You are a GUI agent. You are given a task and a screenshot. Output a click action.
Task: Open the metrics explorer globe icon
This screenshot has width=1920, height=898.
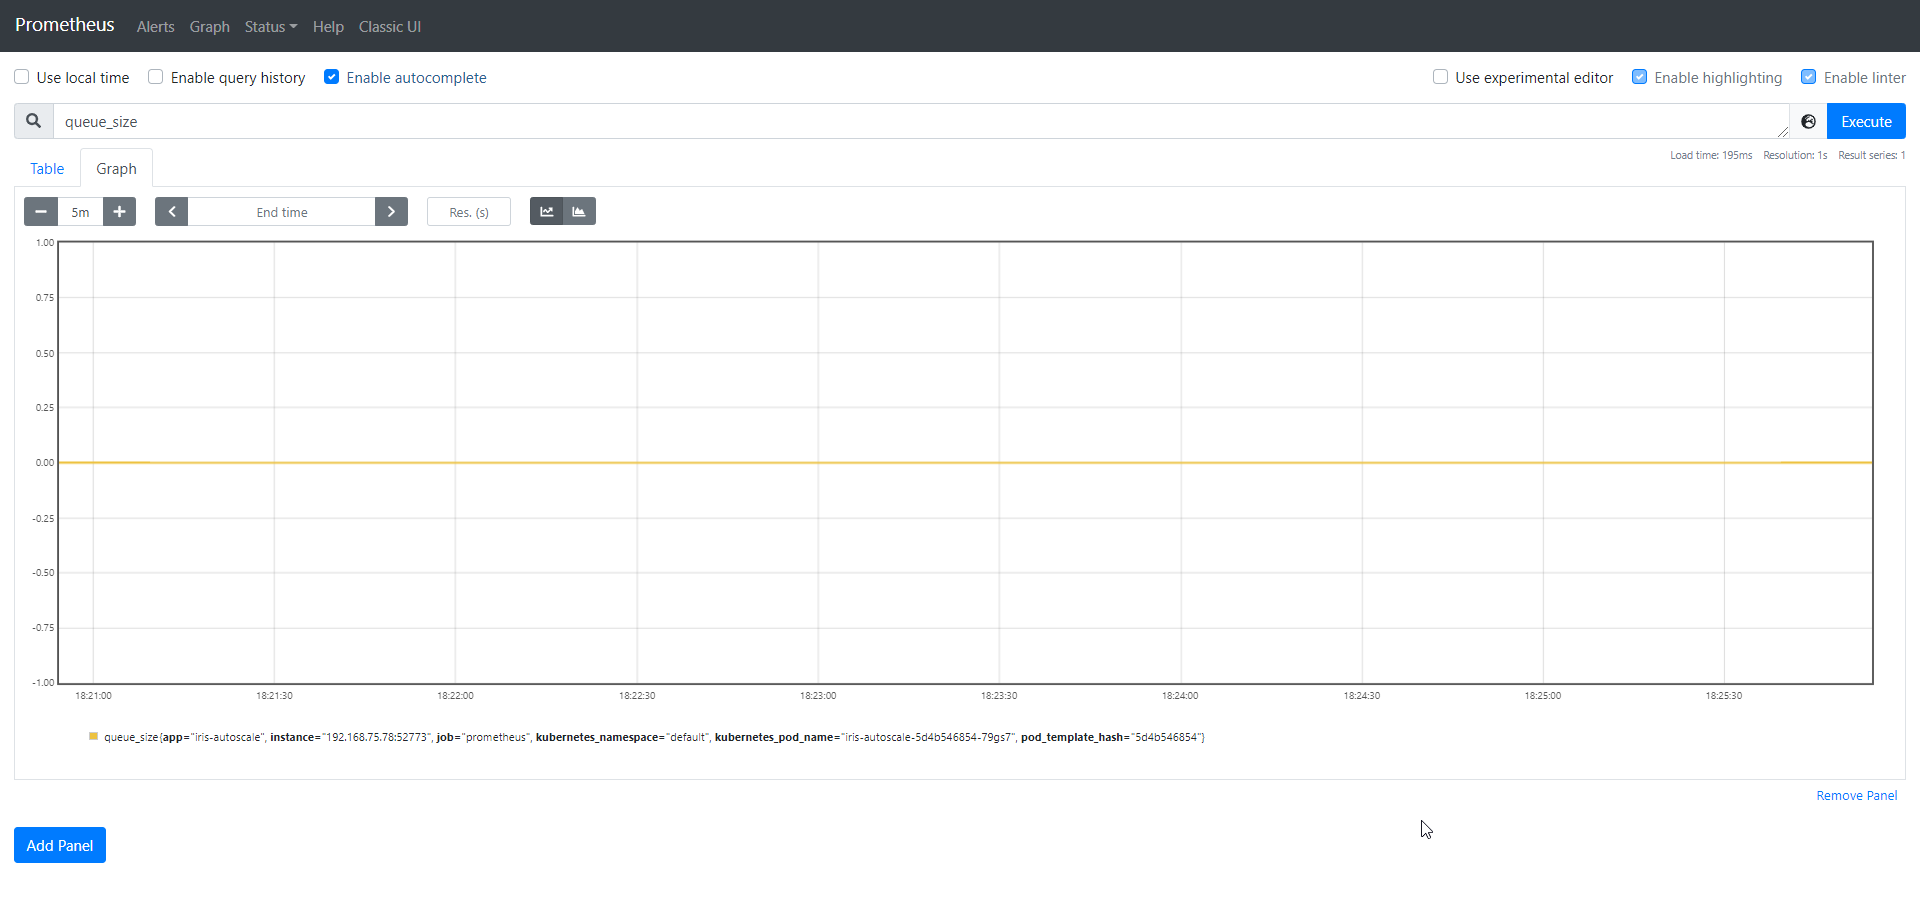(x=1808, y=121)
